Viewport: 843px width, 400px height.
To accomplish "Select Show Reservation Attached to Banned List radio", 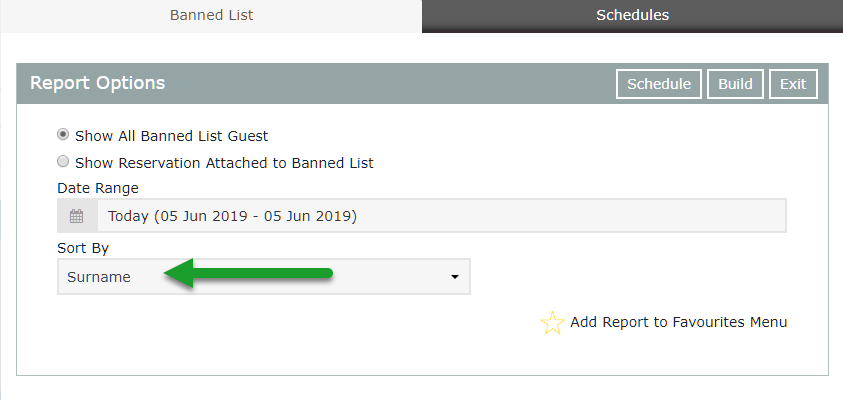I will 63,161.
